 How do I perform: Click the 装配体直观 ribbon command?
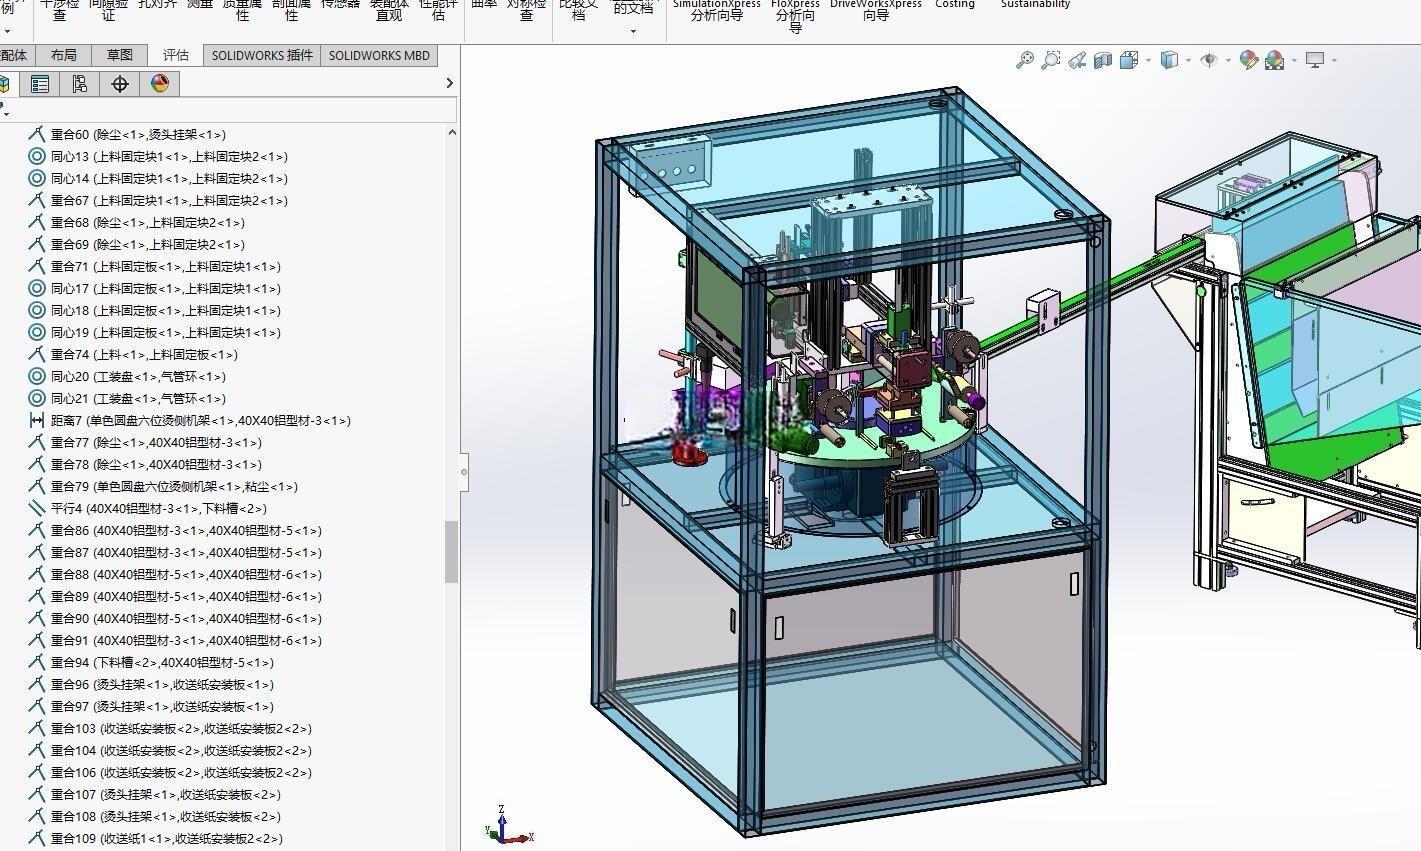point(389,10)
